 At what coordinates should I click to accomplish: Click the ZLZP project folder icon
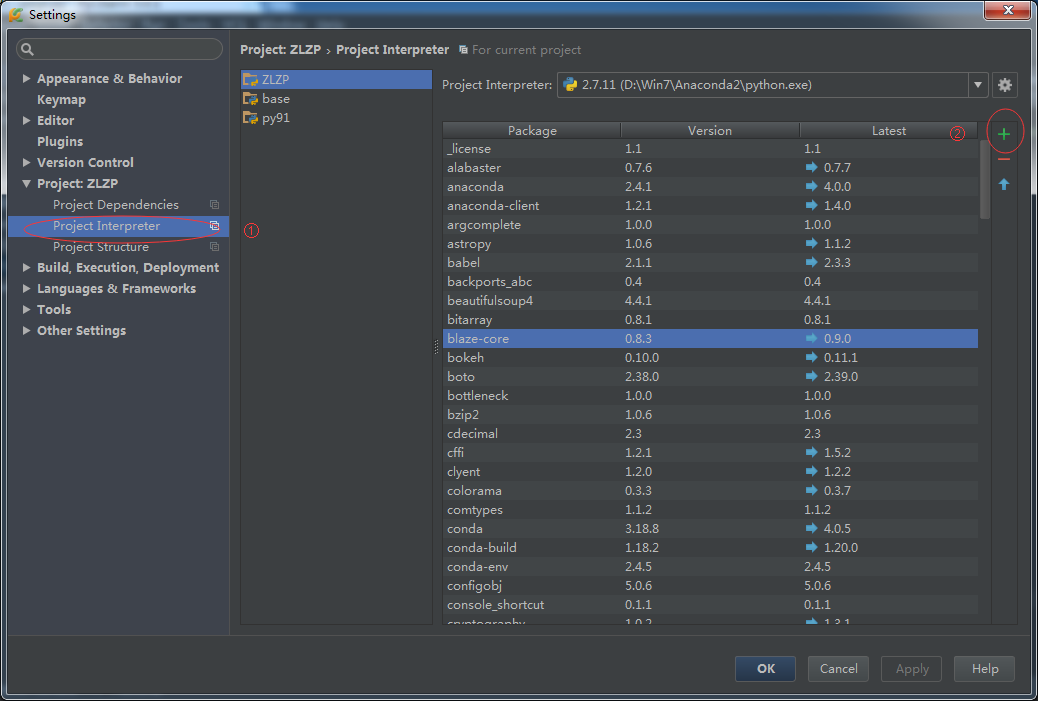250,79
